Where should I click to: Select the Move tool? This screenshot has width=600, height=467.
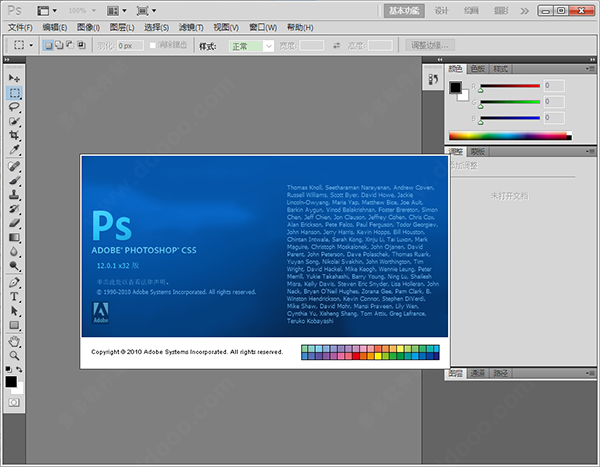pyautogui.click(x=14, y=78)
